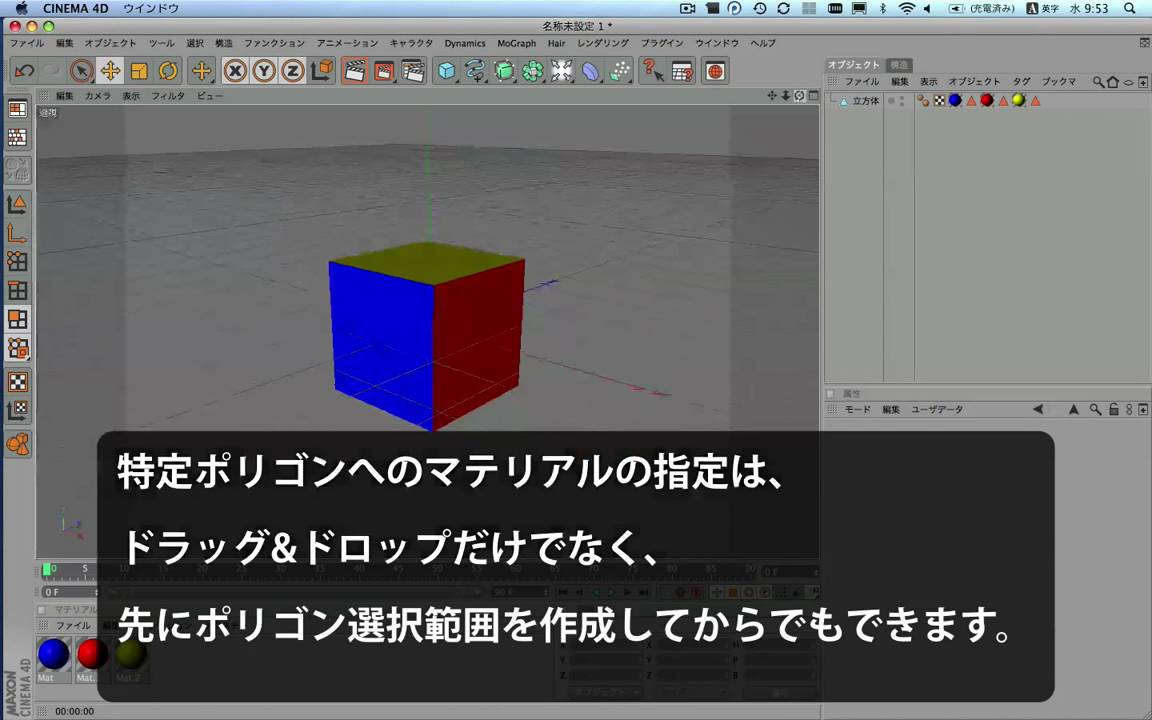Viewport: 1152px width, 720px height.
Task: Click the Undo arrow in the toolbar
Action: click(24, 71)
